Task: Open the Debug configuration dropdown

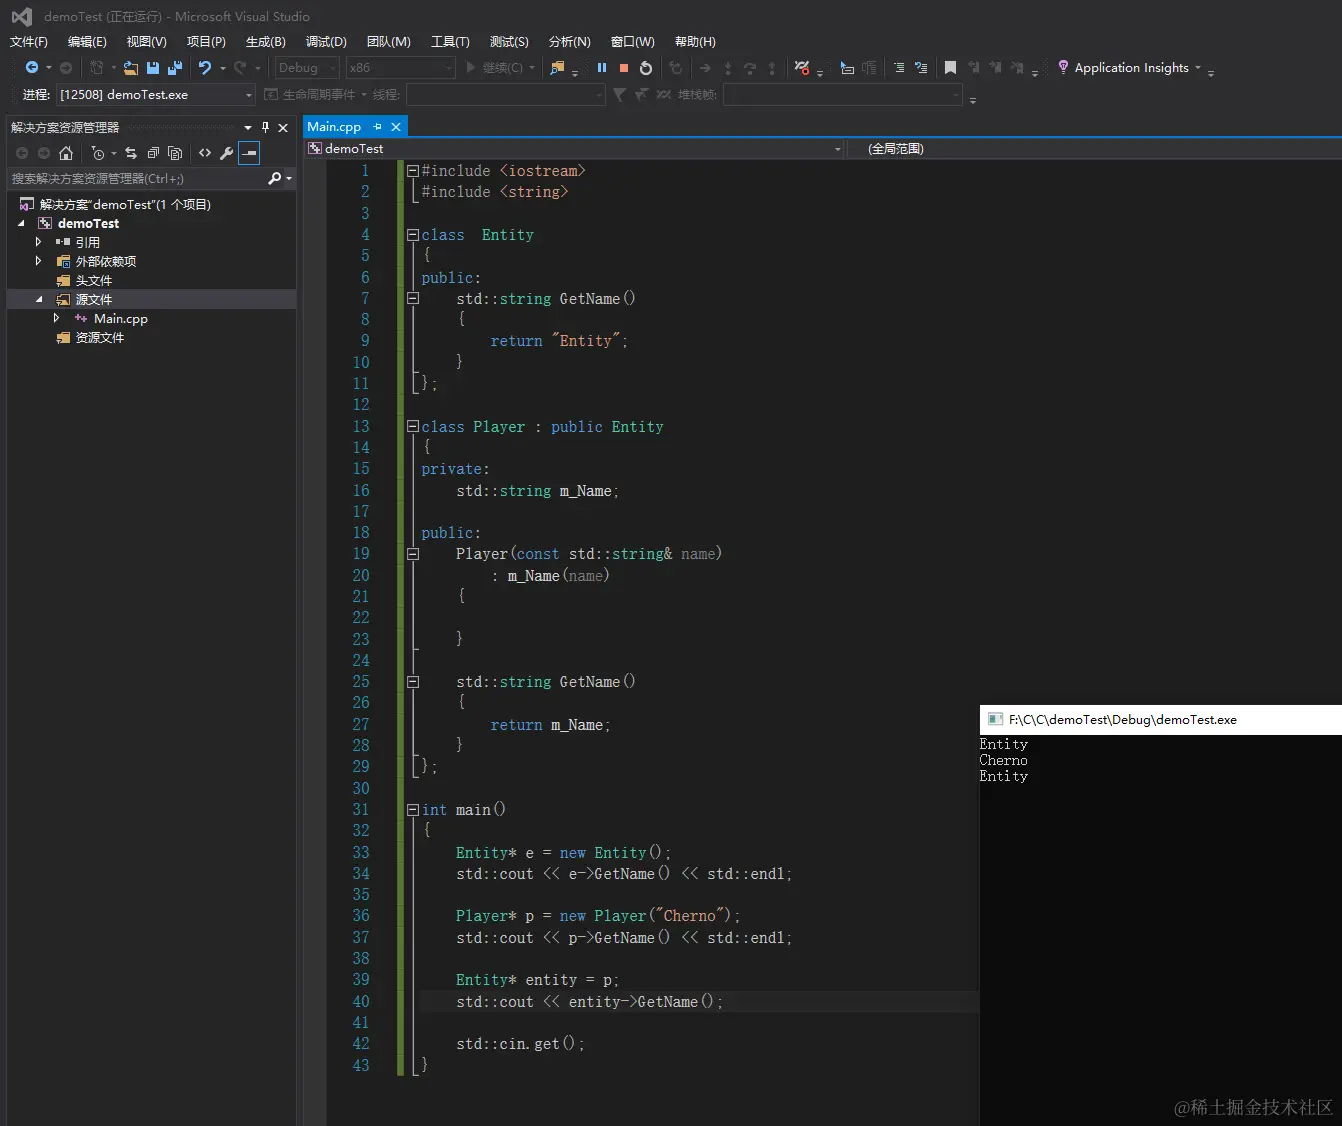Action: click(307, 68)
